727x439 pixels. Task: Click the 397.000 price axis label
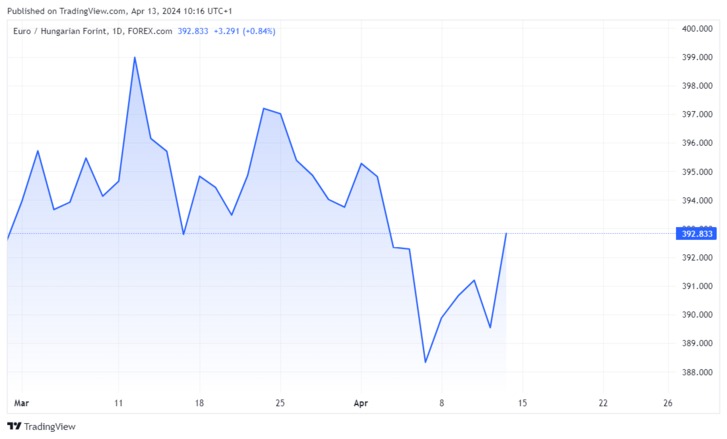click(x=695, y=115)
